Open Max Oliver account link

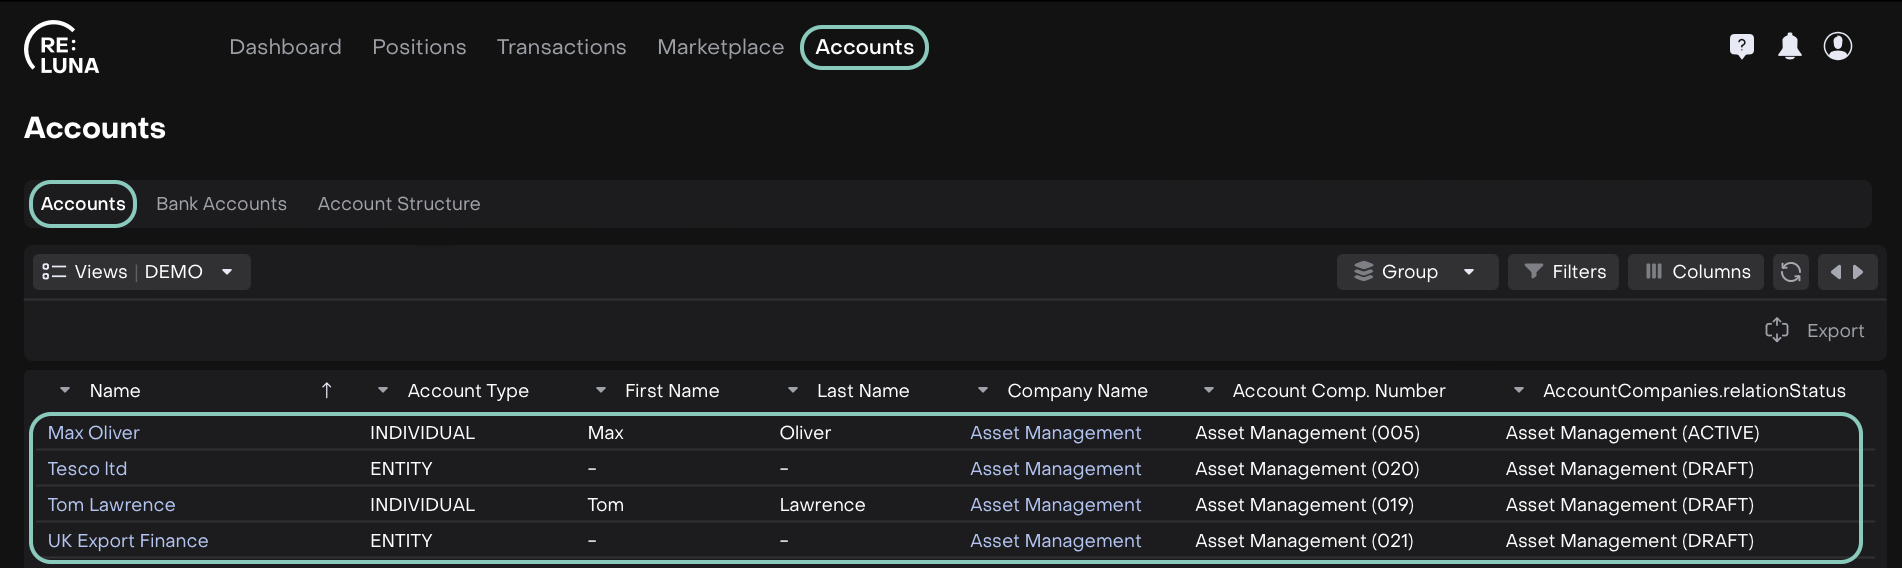tap(94, 433)
